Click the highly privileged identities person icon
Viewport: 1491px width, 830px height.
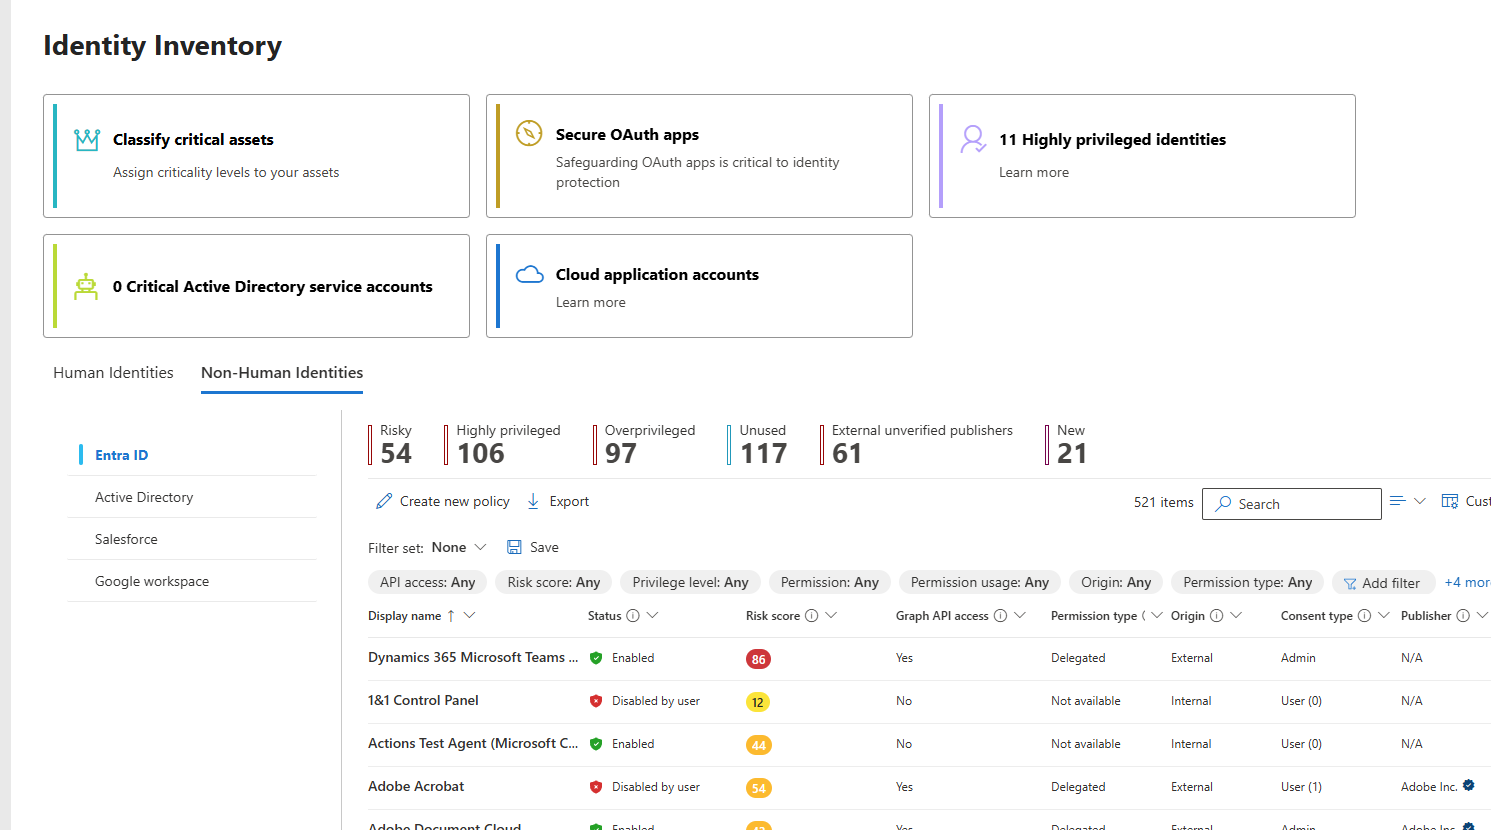click(972, 139)
